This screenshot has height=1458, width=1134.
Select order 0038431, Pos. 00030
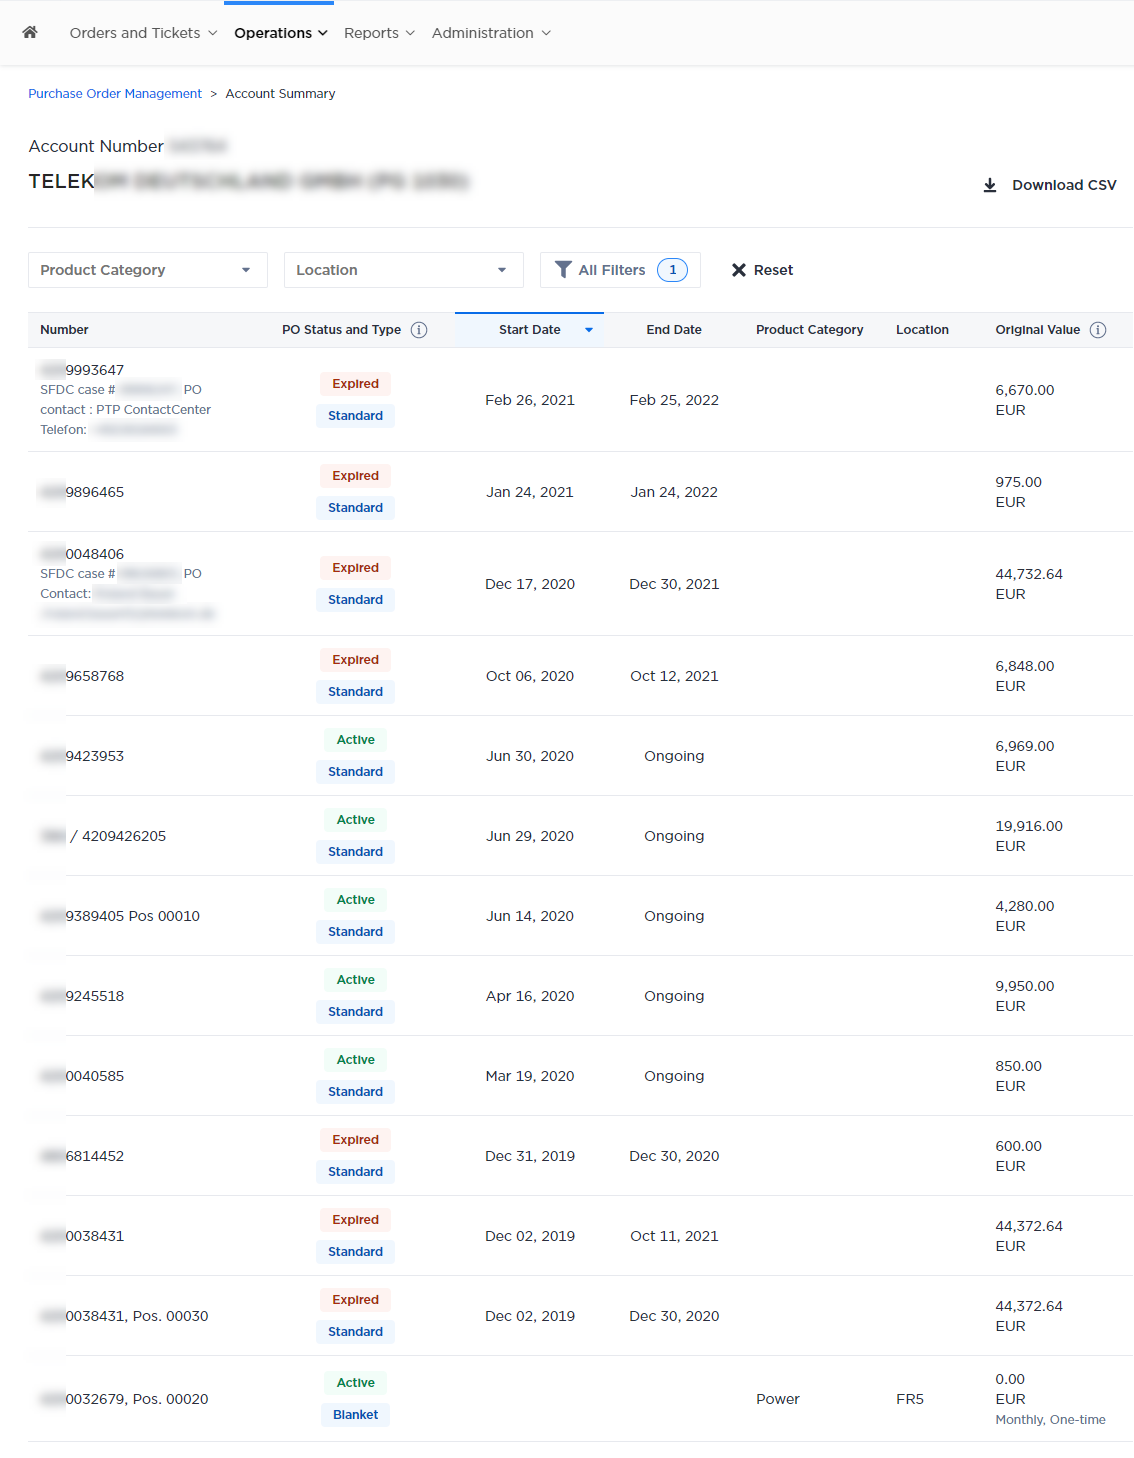coord(124,1316)
